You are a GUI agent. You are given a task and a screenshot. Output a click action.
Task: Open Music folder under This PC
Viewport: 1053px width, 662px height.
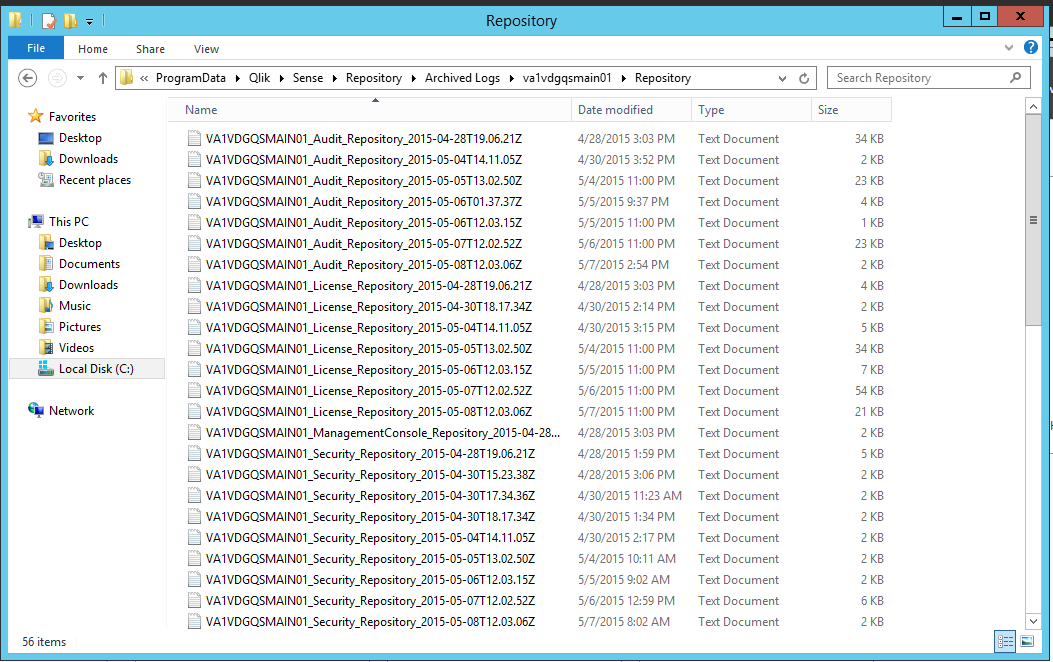point(75,305)
